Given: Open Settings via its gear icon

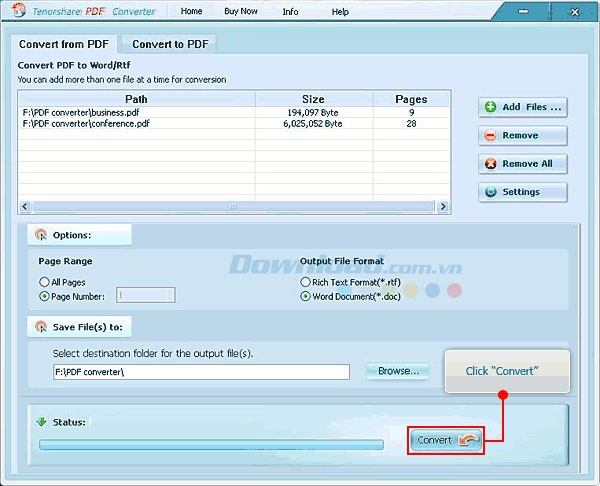Looking at the screenshot, I should tap(490, 192).
